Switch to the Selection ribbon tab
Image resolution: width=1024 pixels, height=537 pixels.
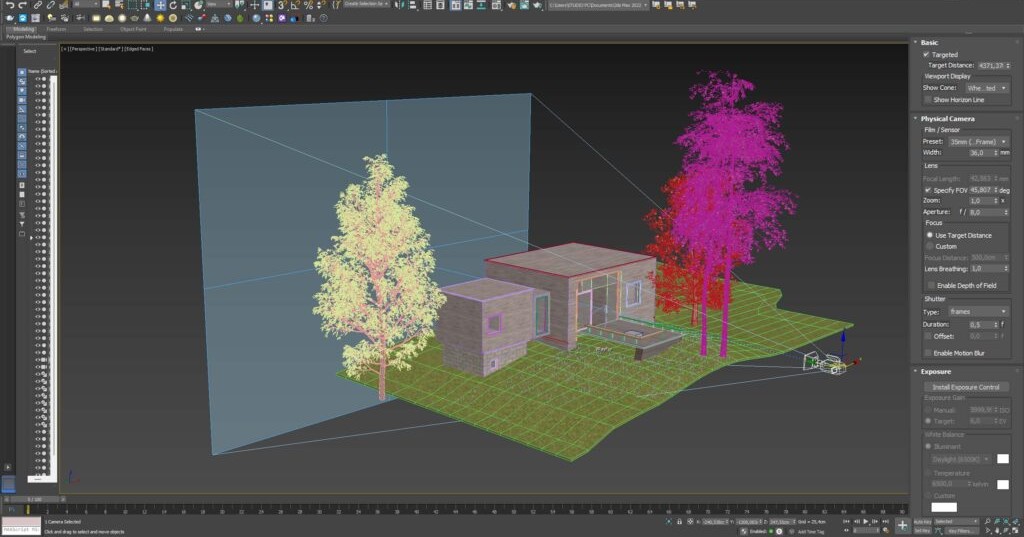[x=93, y=29]
